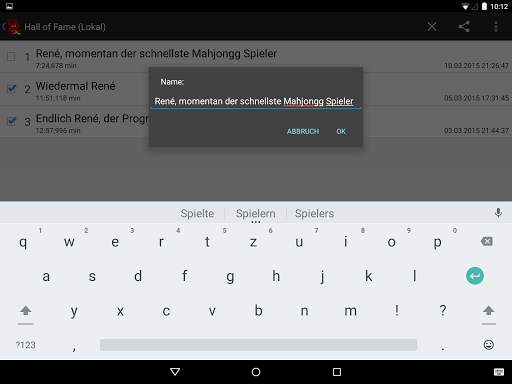The image size is (512, 384).
Task: Tap the m key
Action: [x=350, y=311]
